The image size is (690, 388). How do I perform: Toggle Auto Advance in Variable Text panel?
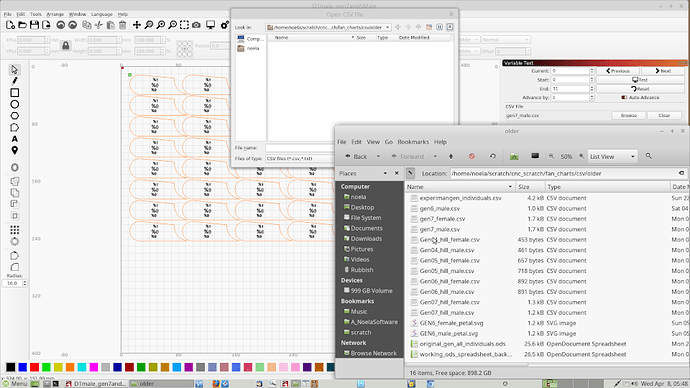click(640, 97)
